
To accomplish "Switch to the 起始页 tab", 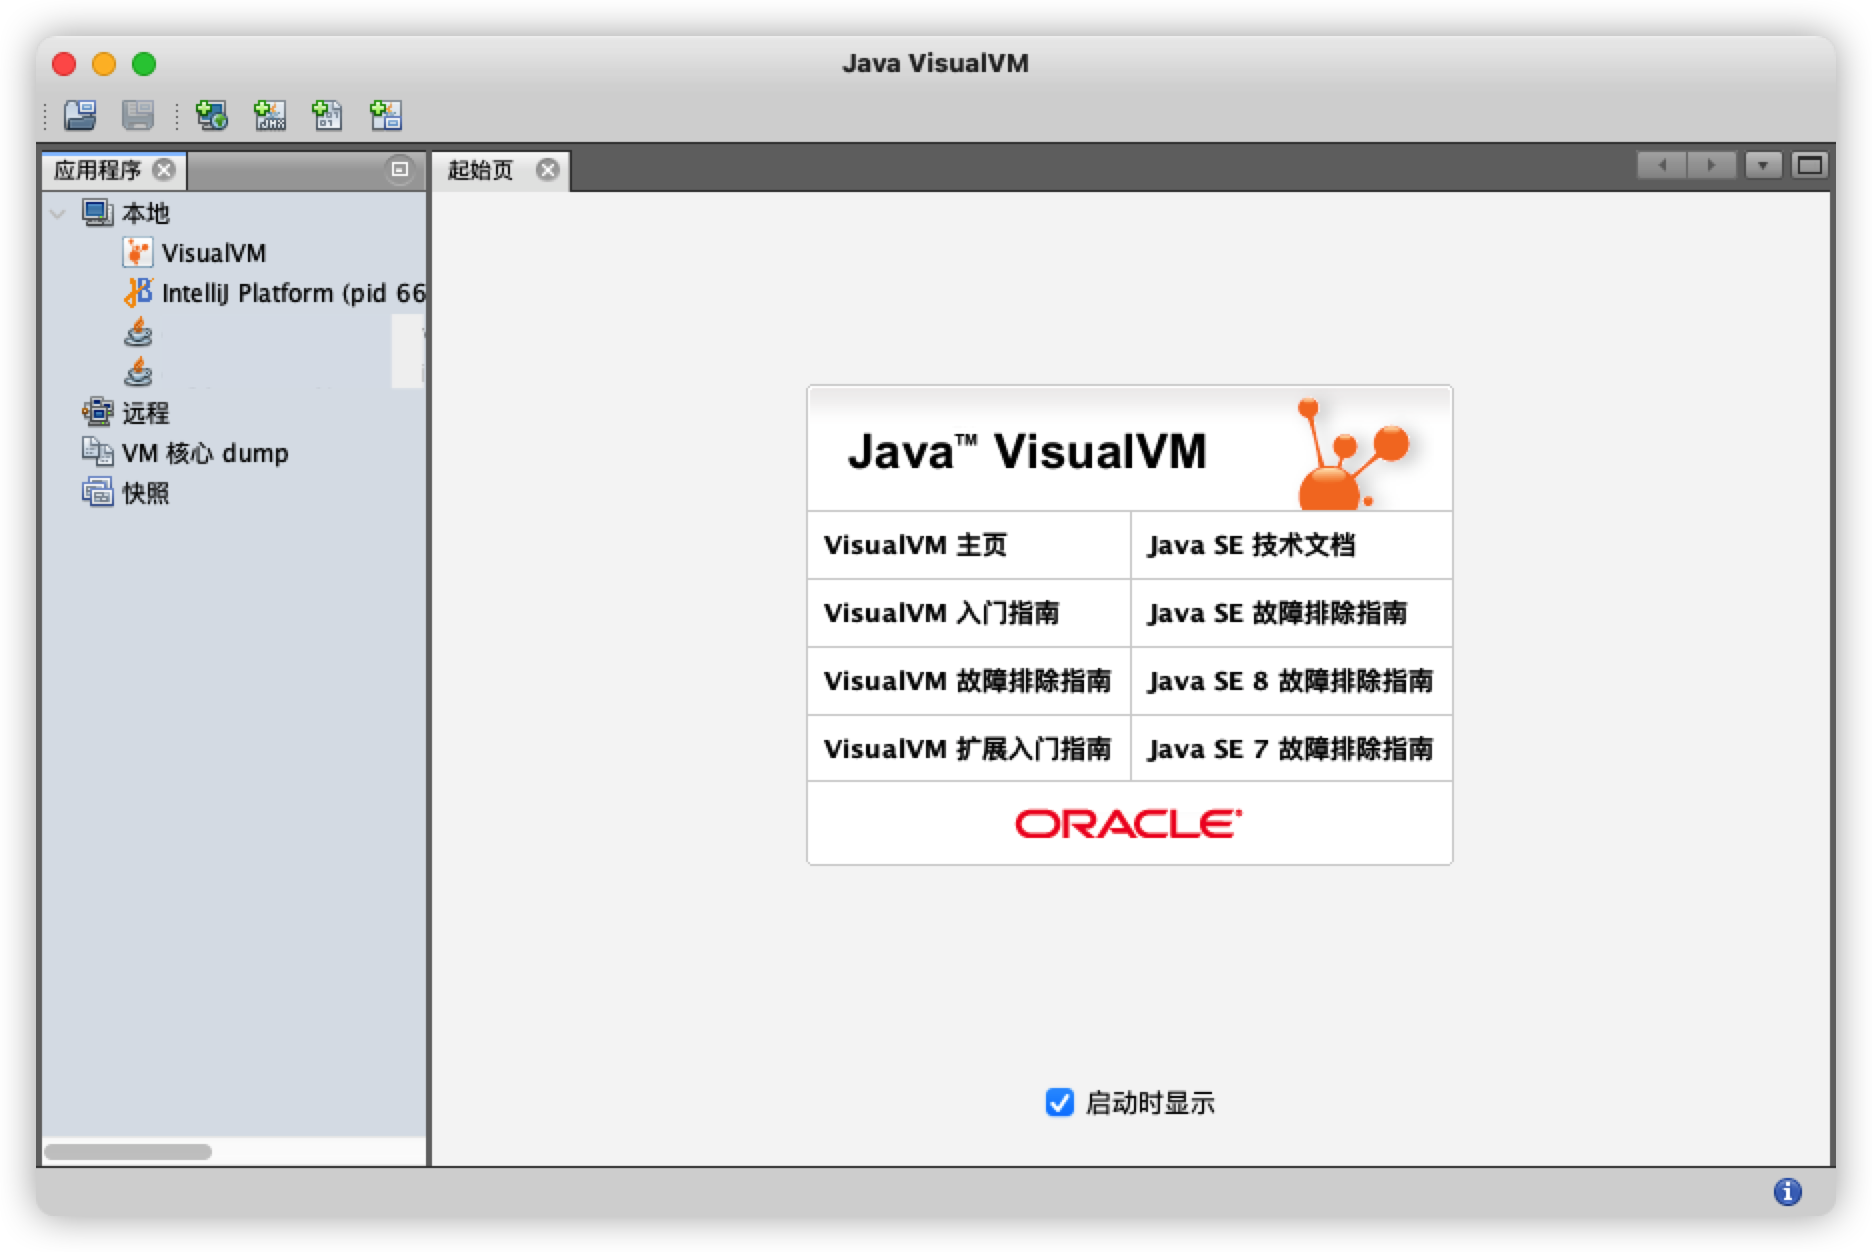I will pyautogui.click(x=480, y=170).
